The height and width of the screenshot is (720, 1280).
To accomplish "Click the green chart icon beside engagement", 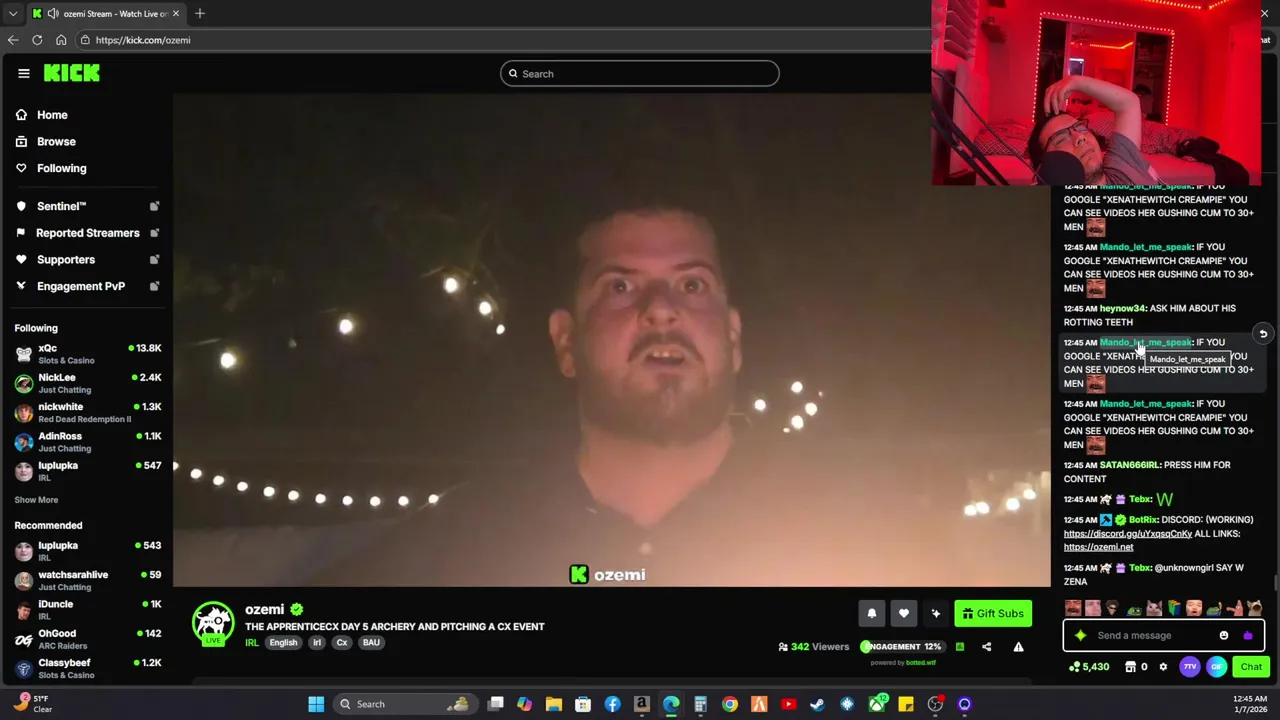I will [959, 647].
